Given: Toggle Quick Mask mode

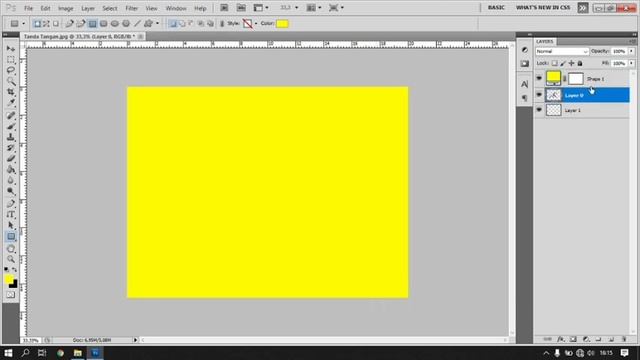Looking at the screenshot, I should 11,295.
